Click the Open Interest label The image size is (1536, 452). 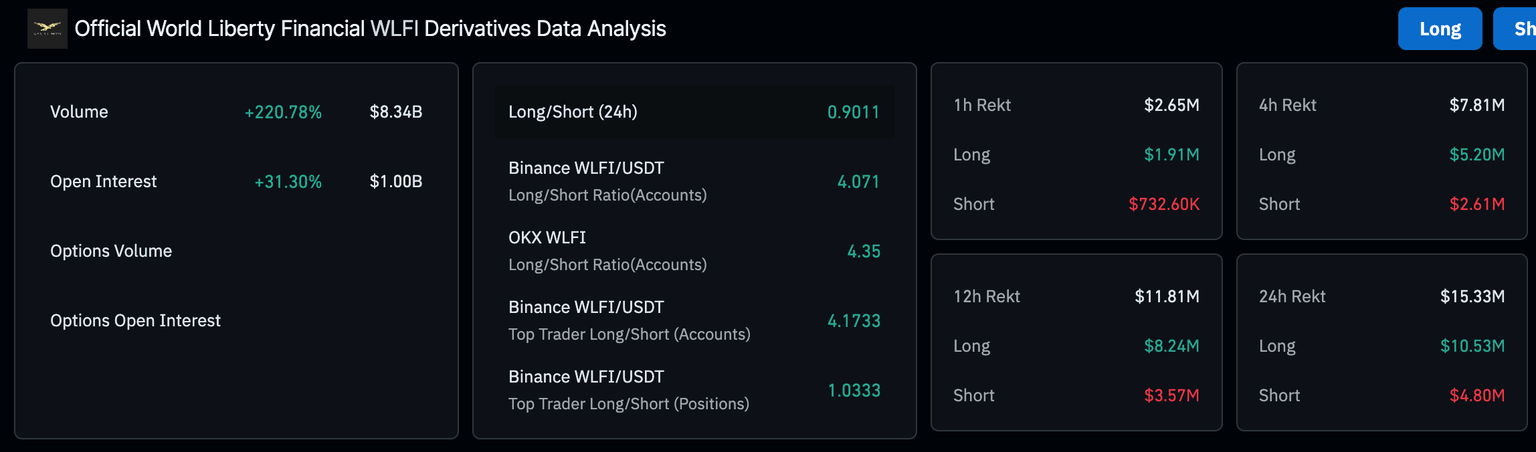[104, 182]
